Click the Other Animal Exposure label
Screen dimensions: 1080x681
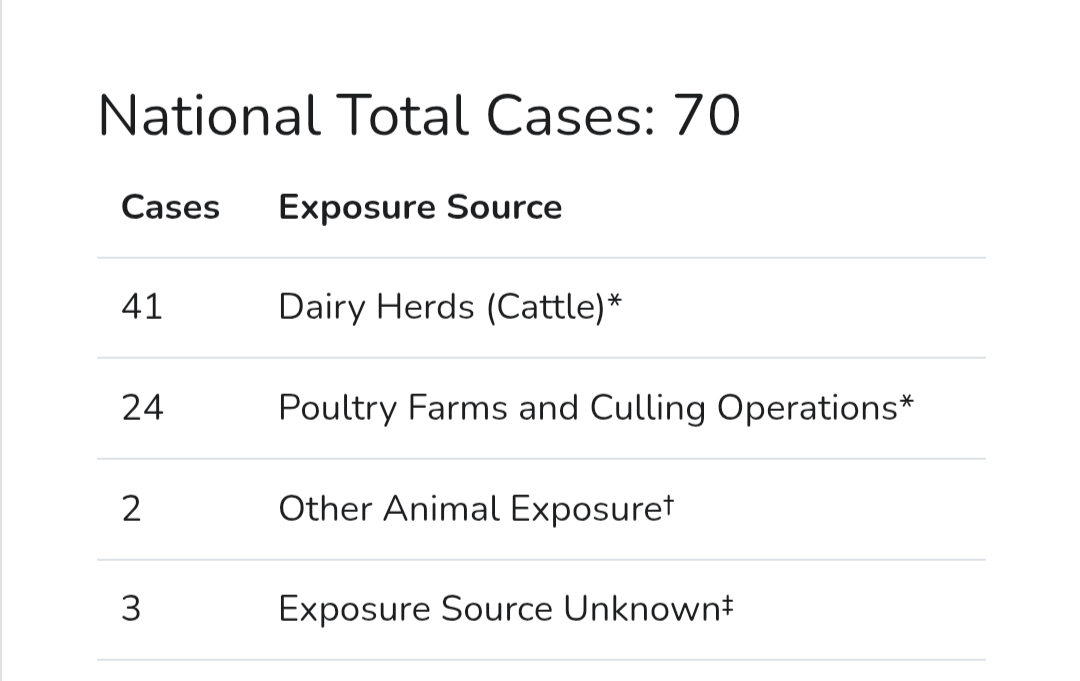(x=470, y=510)
